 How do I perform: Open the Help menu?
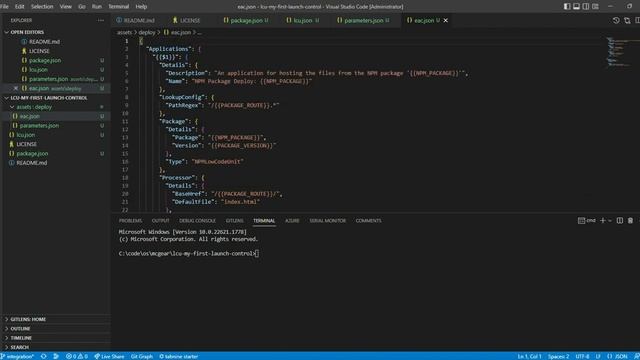(x=141, y=7)
